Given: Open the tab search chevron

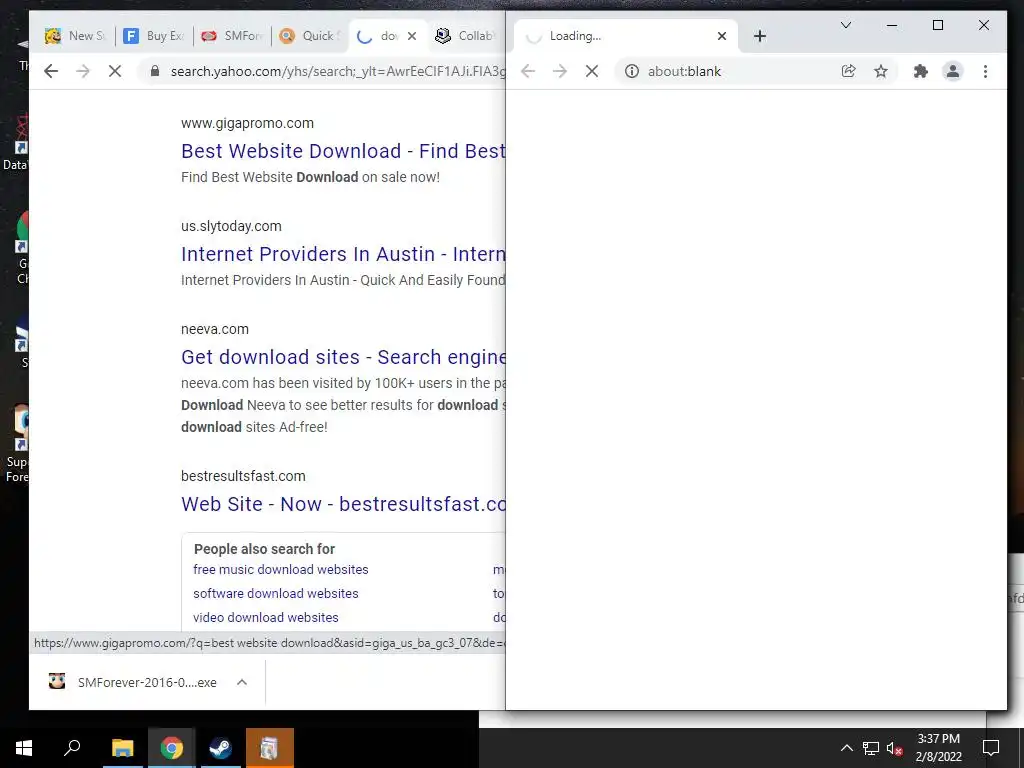Looking at the screenshot, I should click(846, 25).
